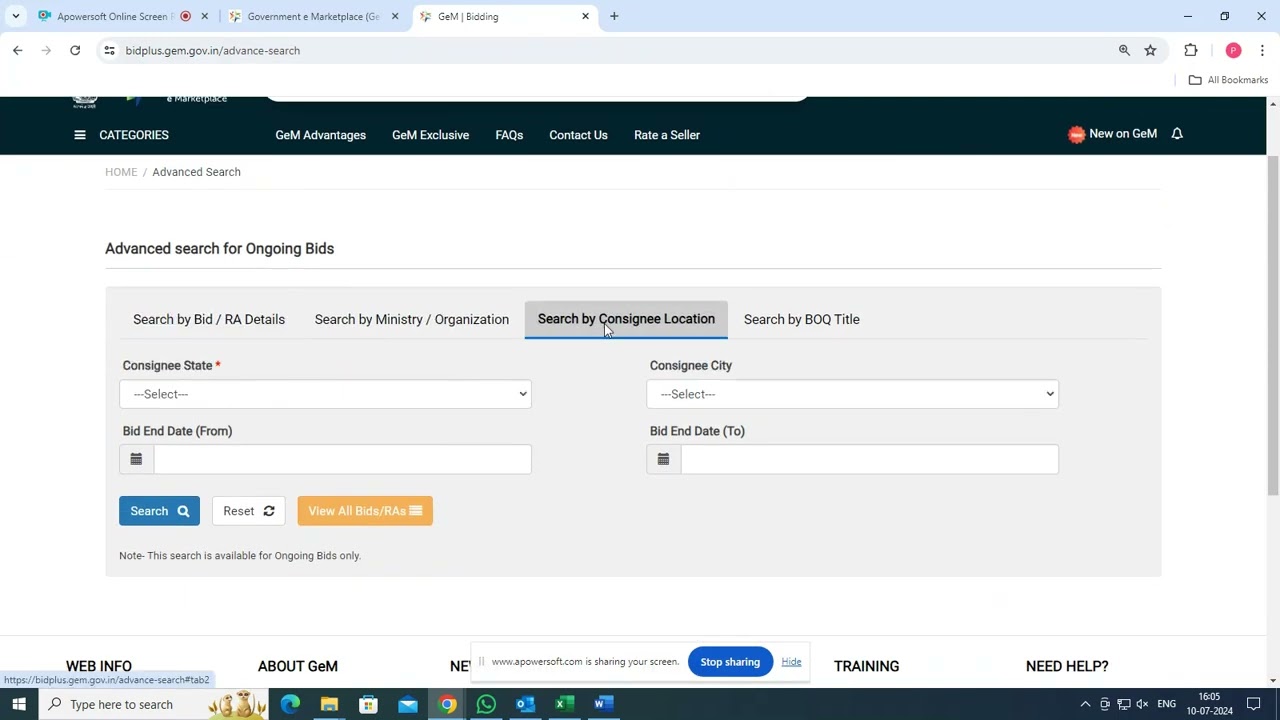
Task: Open the Windows notification center
Action: tap(1253, 704)
